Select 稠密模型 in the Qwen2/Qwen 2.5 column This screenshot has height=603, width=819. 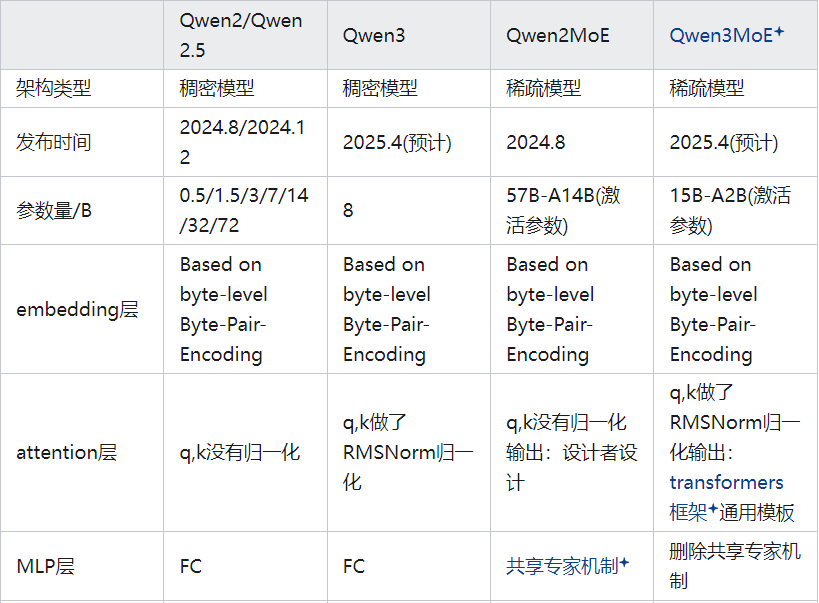217,88
